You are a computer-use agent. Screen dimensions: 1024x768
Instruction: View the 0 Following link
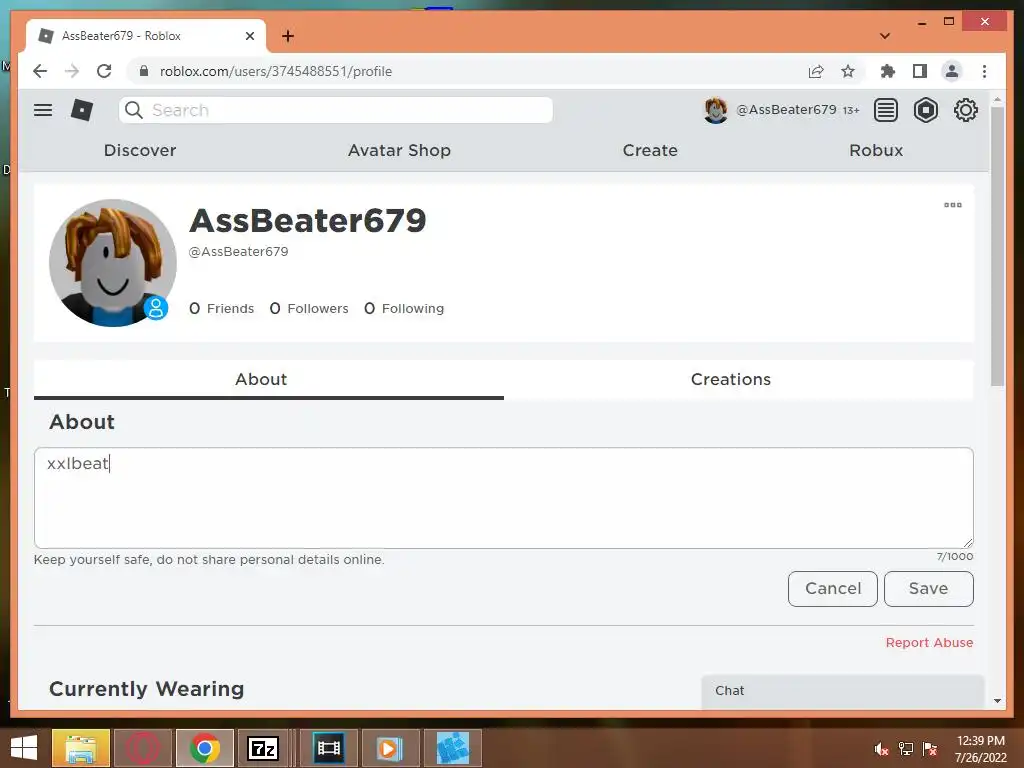pyautogui.click(x=404, y=308)
